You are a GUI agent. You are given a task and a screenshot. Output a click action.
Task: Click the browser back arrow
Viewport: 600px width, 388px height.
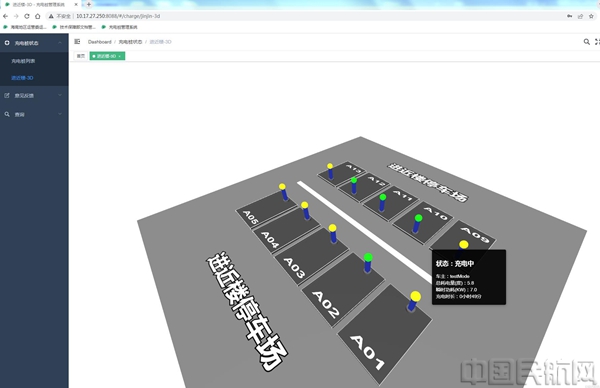coord(5,16)
